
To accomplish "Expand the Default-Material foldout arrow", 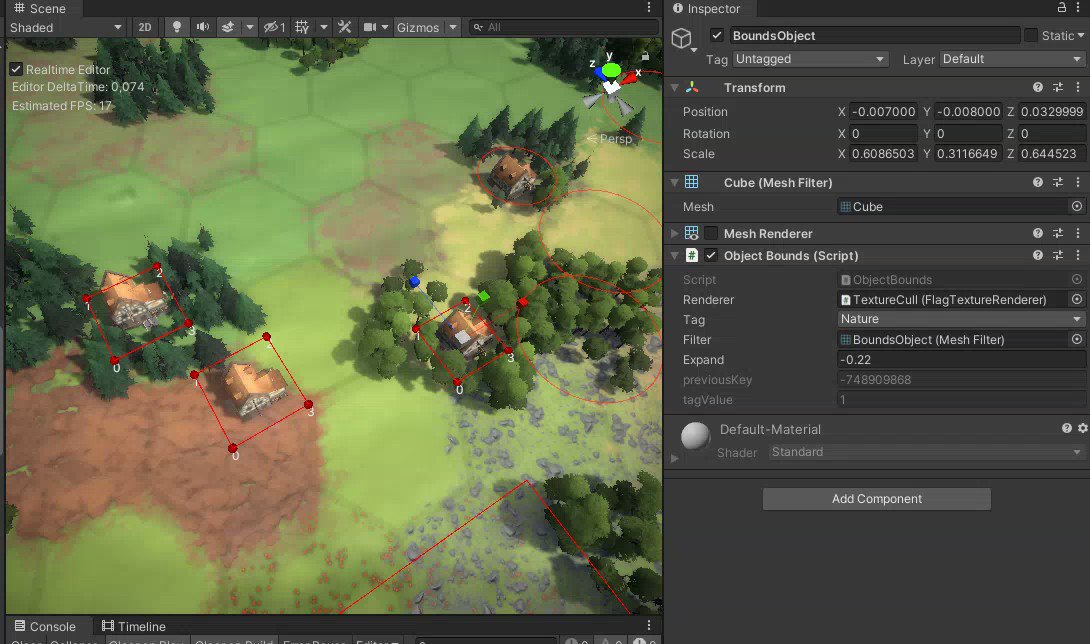I will (674, 458).
